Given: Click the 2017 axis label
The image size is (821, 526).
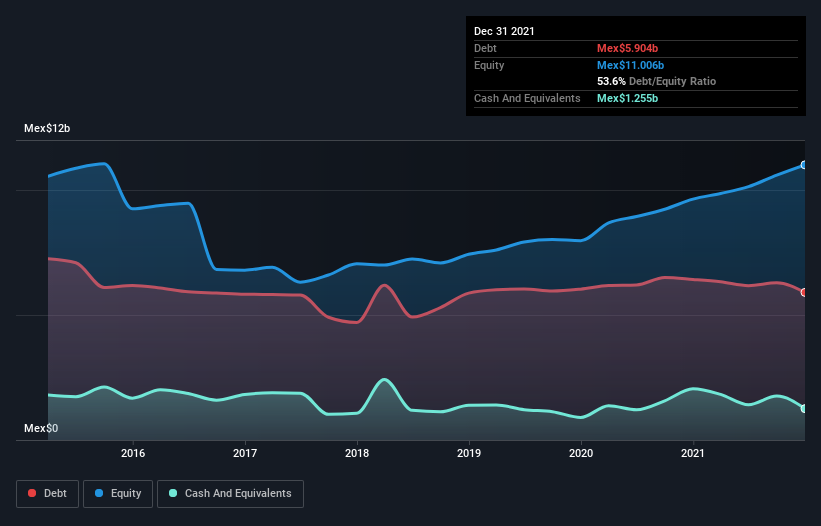Looking at the screenshot, I should pos(245,453).
